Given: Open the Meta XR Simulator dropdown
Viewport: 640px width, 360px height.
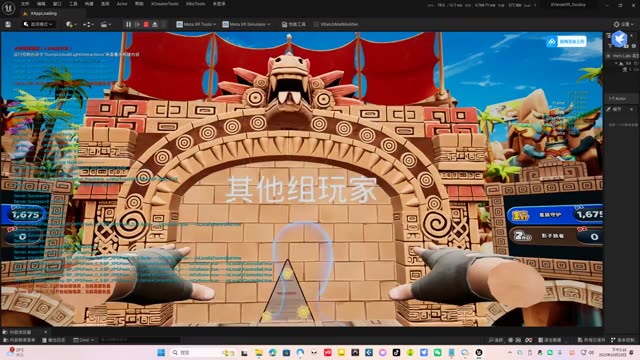Looking at the screenshot, I should [246, 24].
